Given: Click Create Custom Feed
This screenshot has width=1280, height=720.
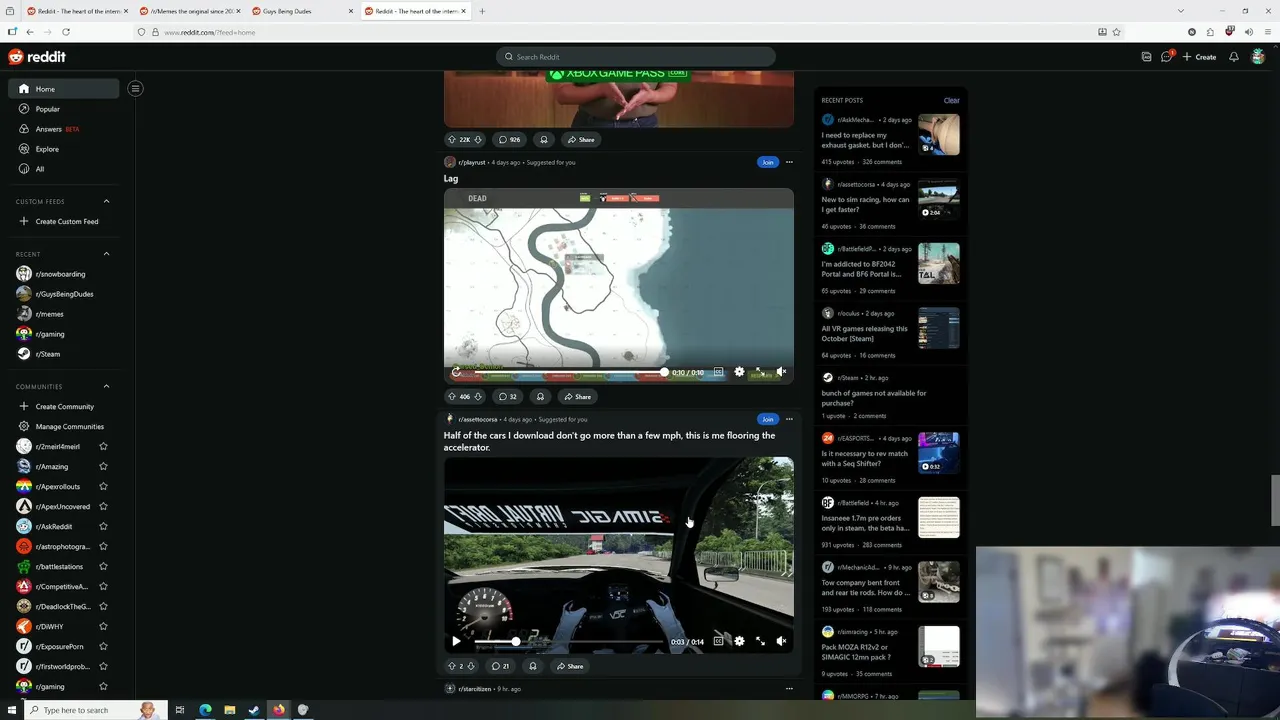Looking at the screenshot, I should click(64, 221).
